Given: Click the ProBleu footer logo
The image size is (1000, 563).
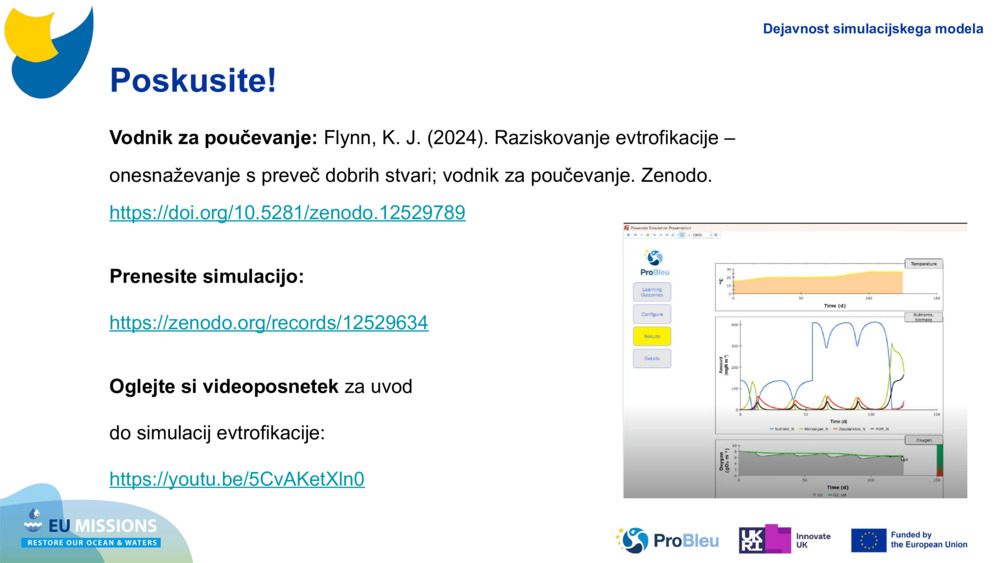Looking at the screenshot, I should point(667,540).
